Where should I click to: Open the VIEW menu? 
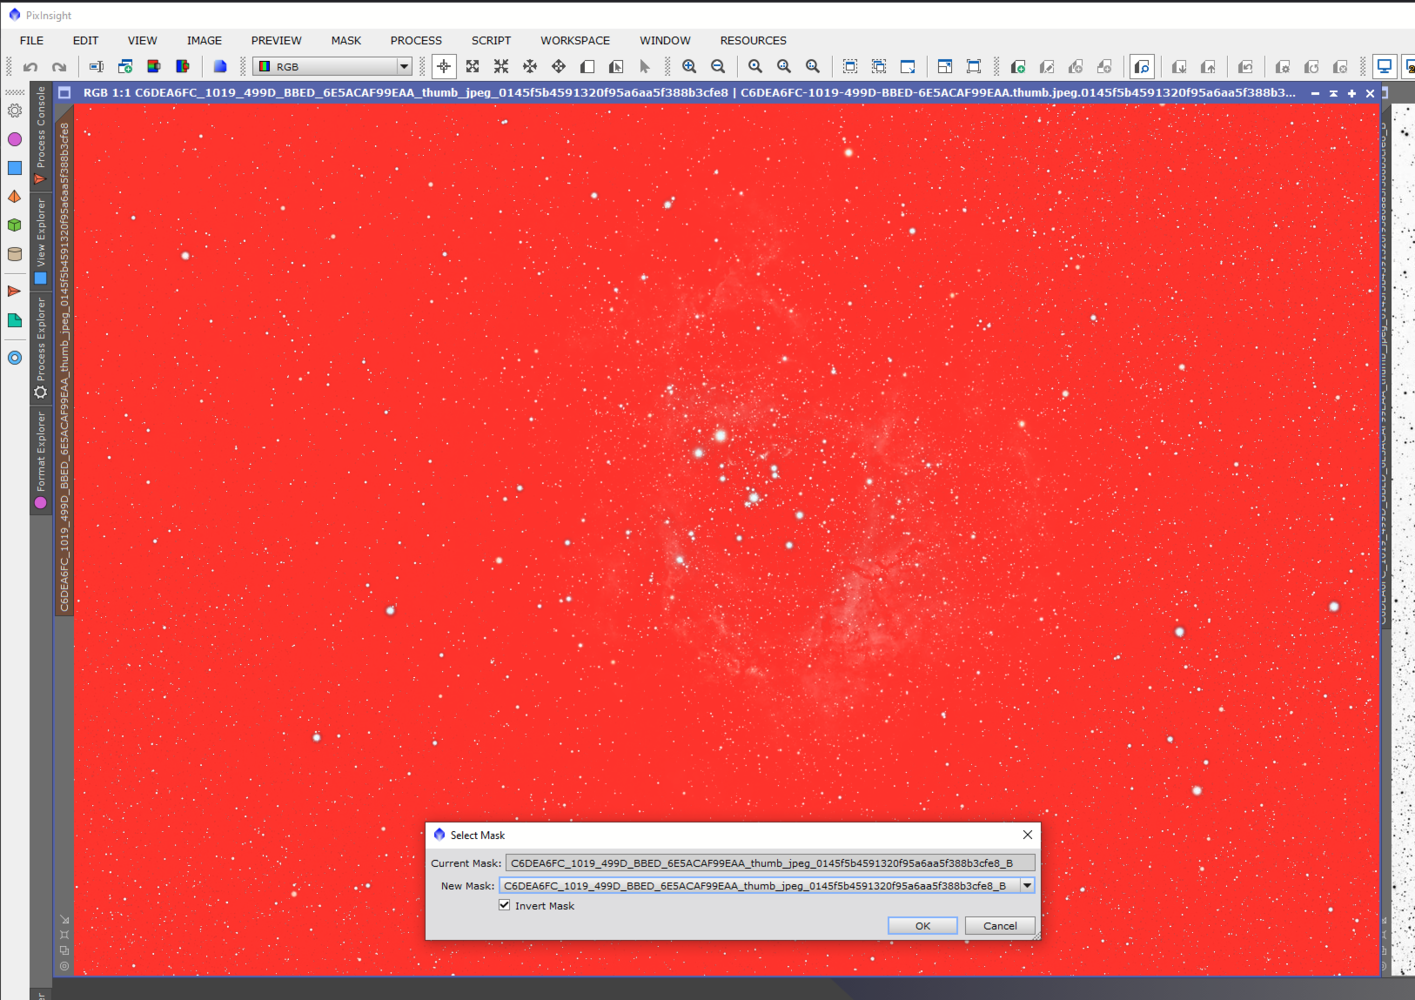(142, 41)
